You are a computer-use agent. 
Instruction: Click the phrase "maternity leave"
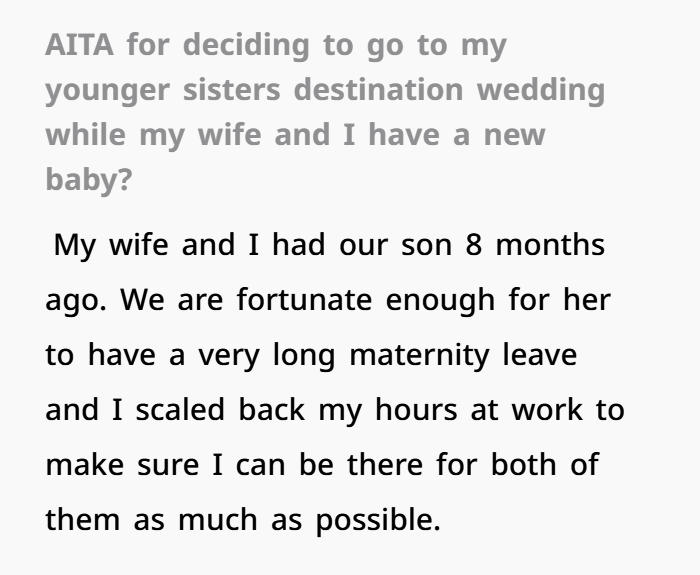[x=463, y=355]
